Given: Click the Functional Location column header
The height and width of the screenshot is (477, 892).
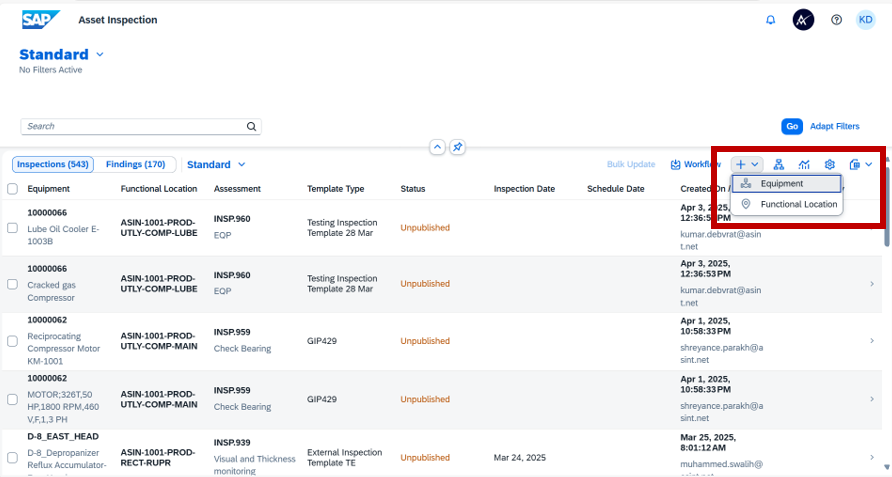Looking at the screenshot, I should tap(159, 189).
